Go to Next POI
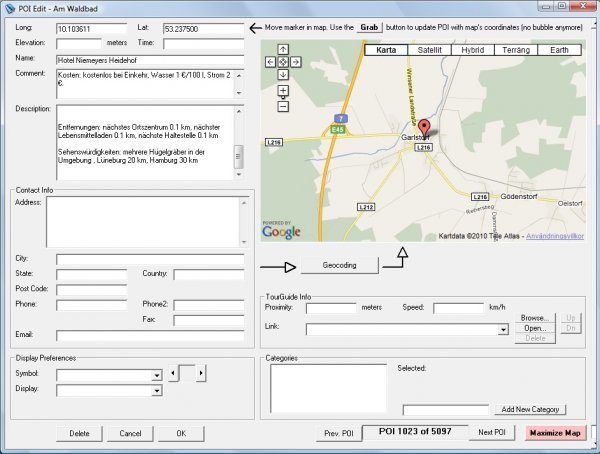This screenshot has width=600, height=454. click(x=491, y=433)
